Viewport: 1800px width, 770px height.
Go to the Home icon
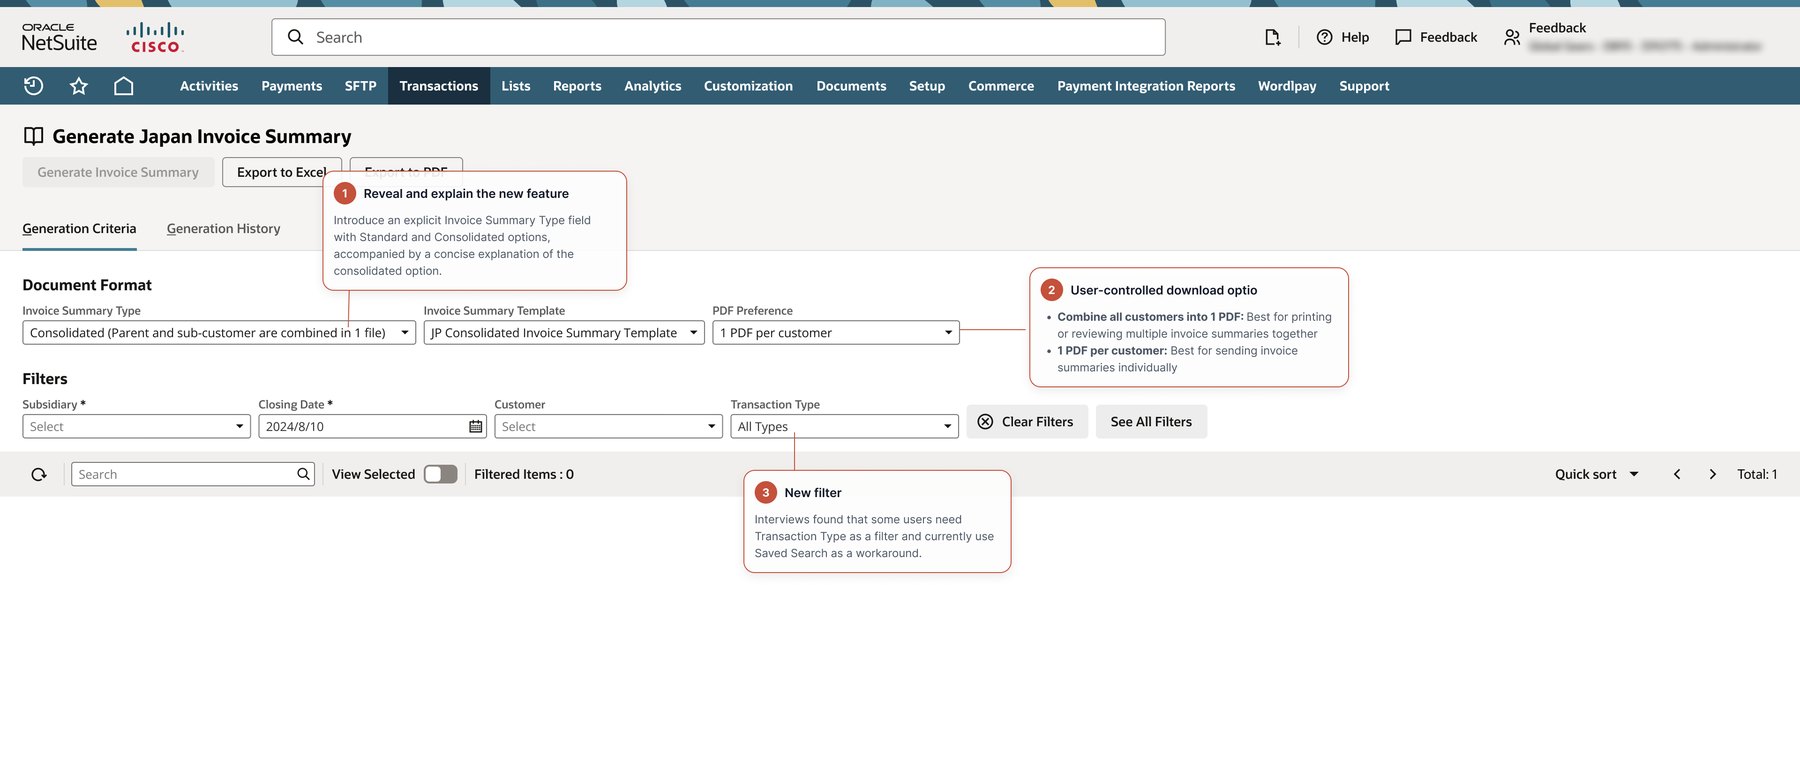(124, 86)
